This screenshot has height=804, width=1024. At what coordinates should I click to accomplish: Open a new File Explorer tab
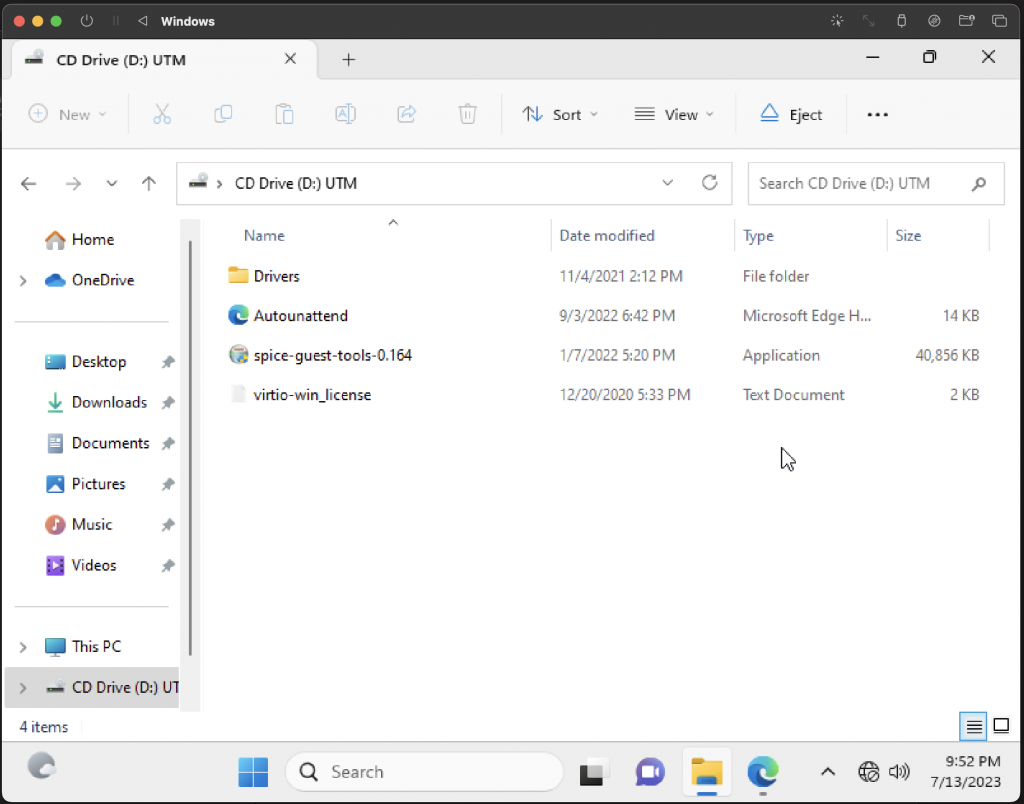click(348, 60)
